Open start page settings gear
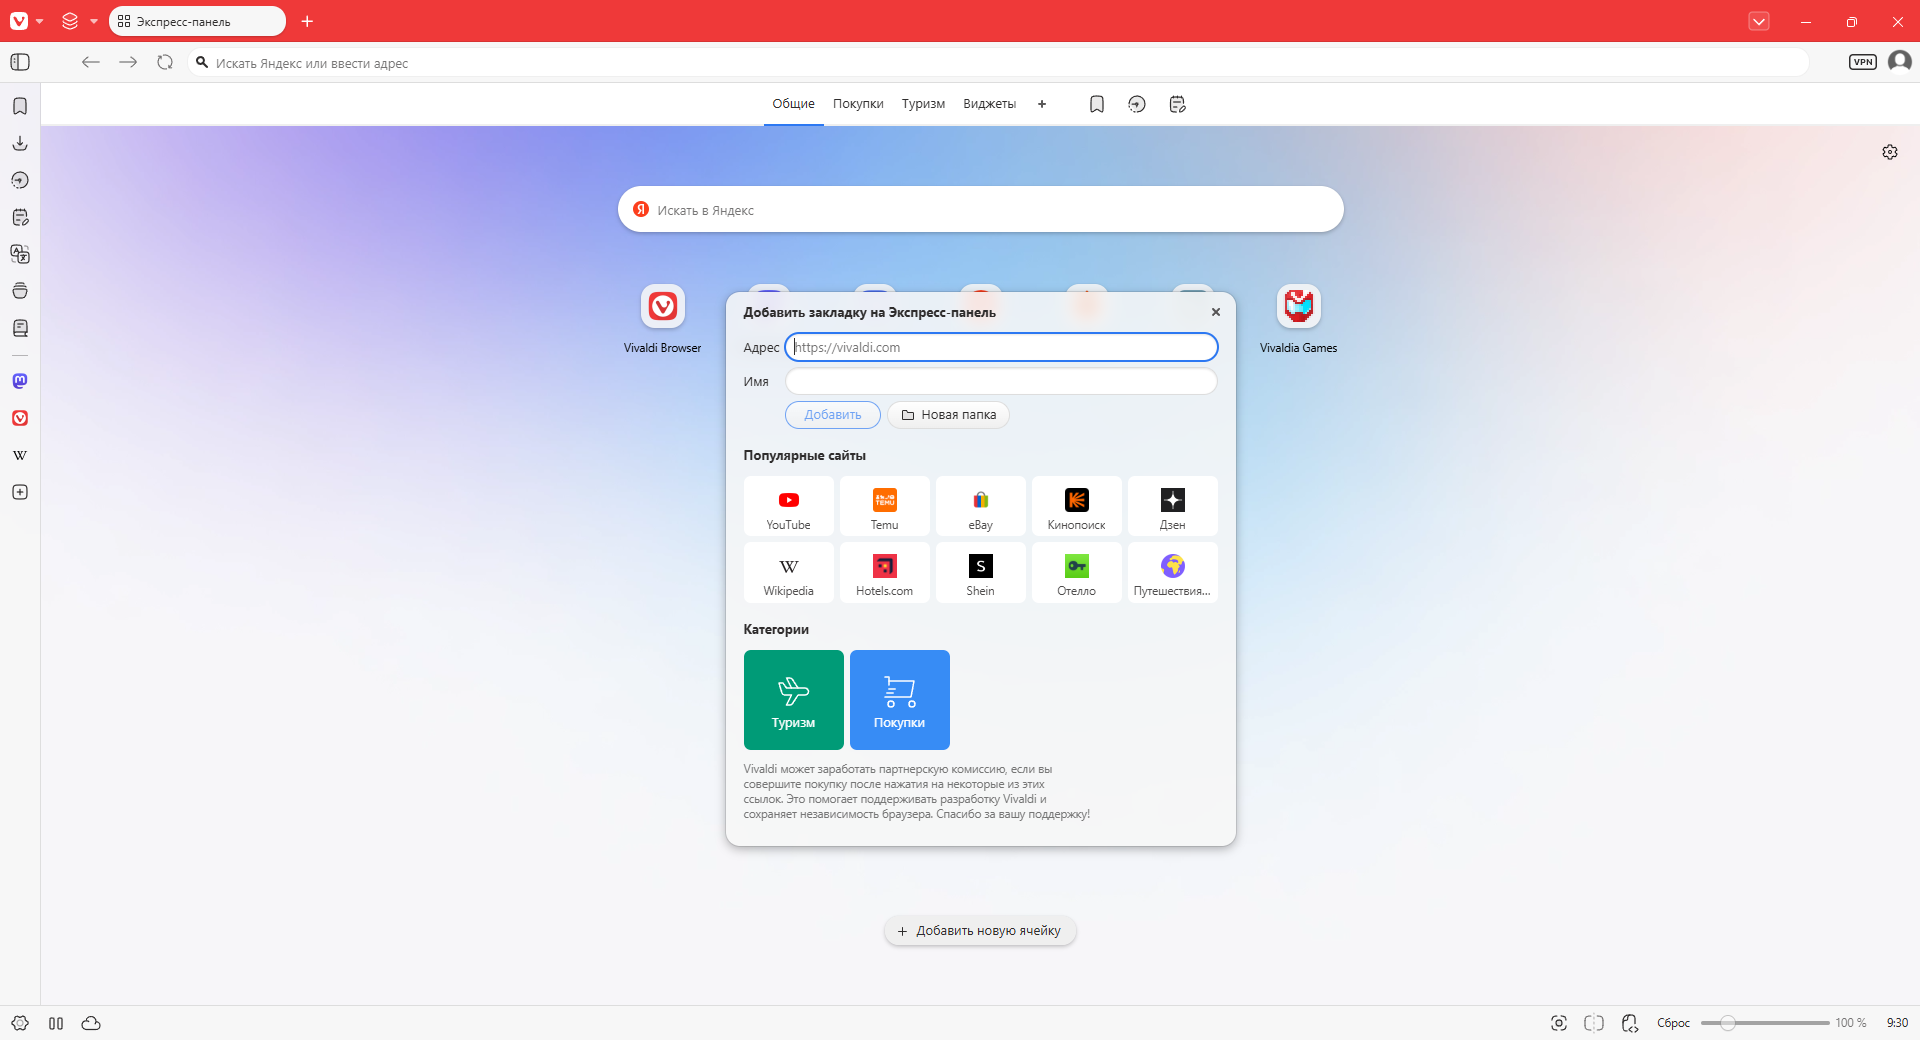 pos(1890,152)
